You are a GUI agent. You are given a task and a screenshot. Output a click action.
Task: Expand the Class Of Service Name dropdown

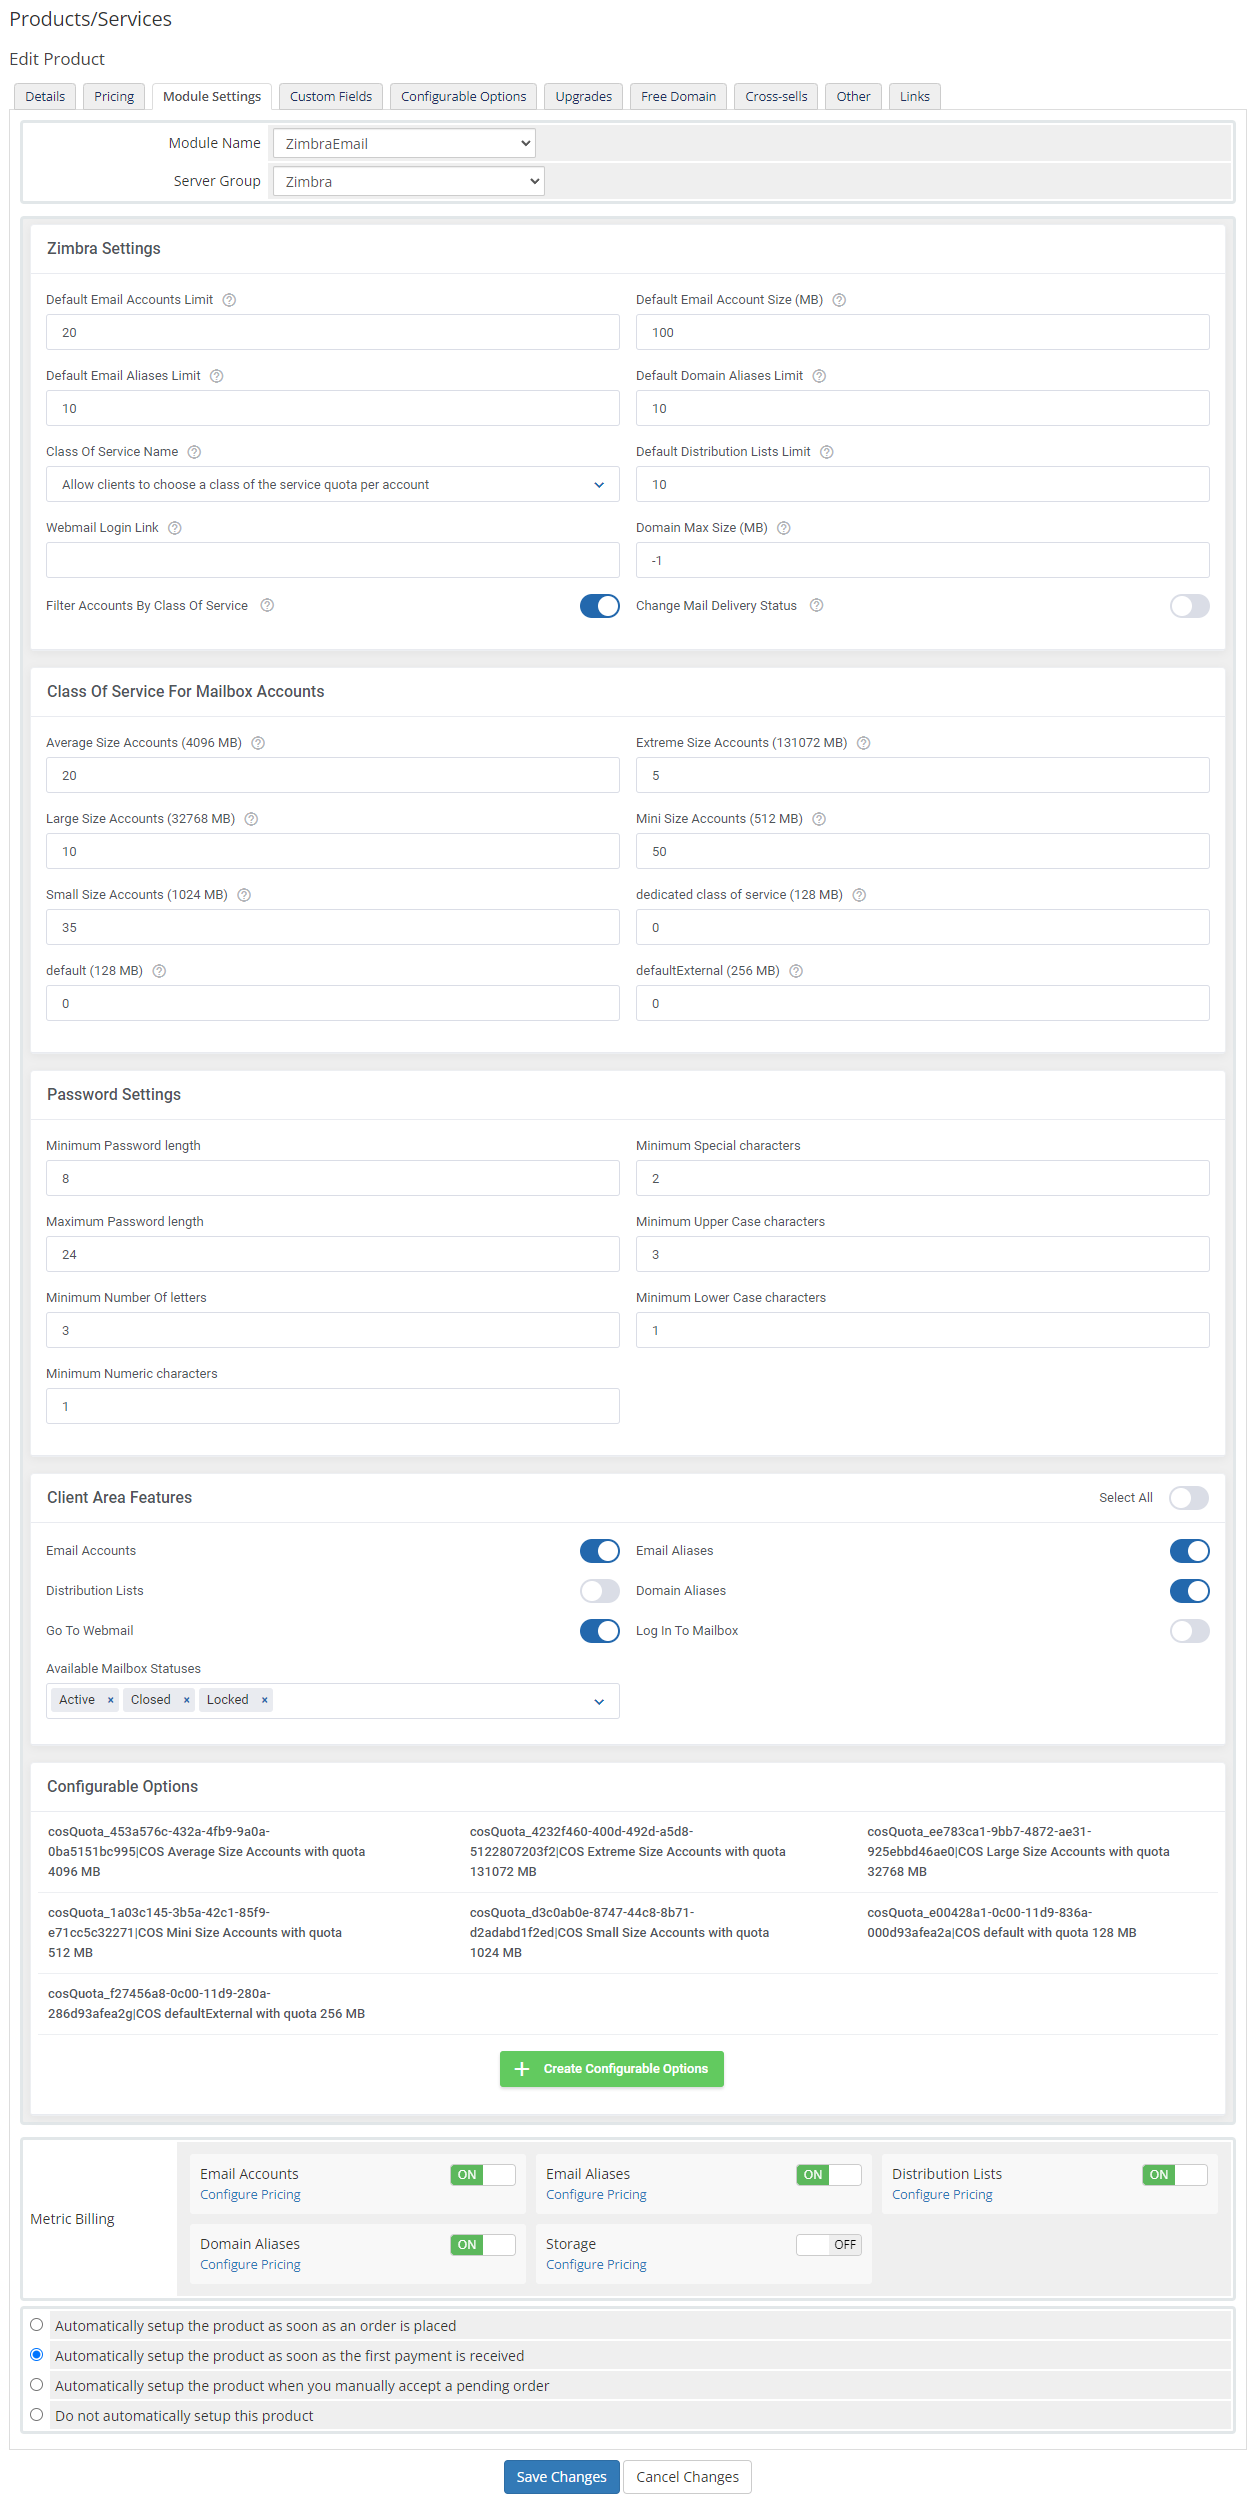point(332,485)
